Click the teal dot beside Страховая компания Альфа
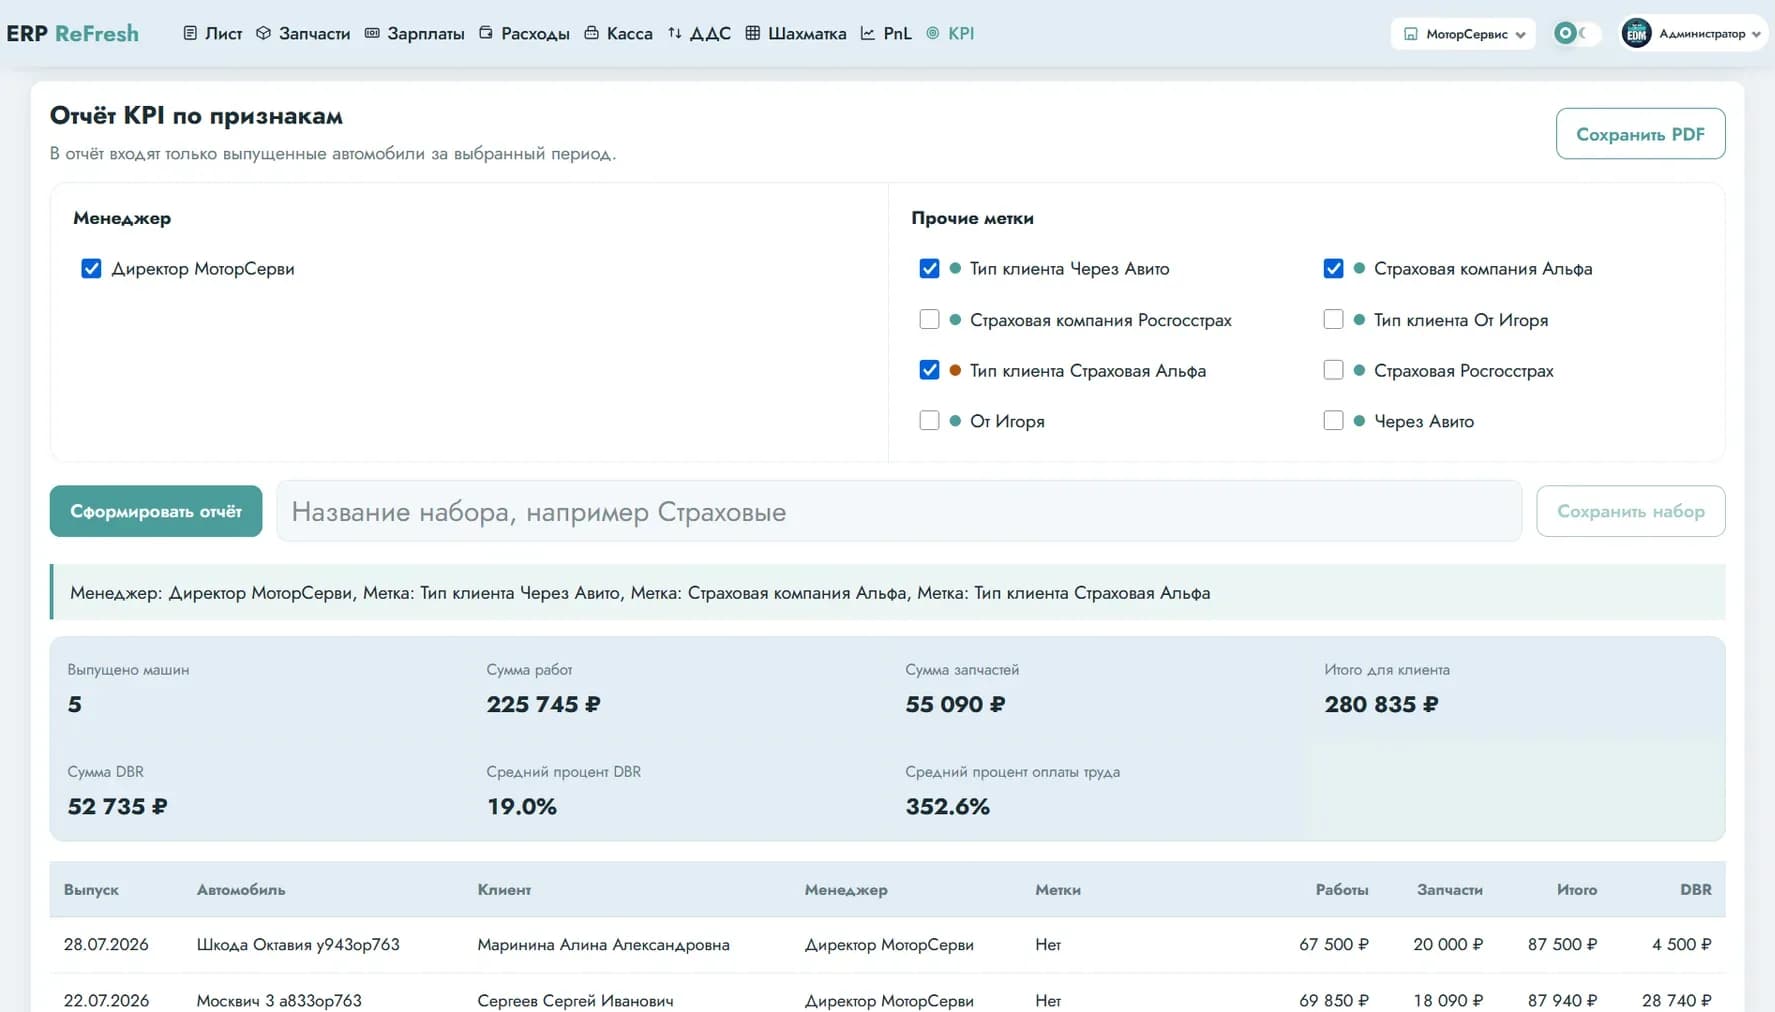This screenshot has width=1775, height=1012. pyautogui.click(x=1359, y=268)
